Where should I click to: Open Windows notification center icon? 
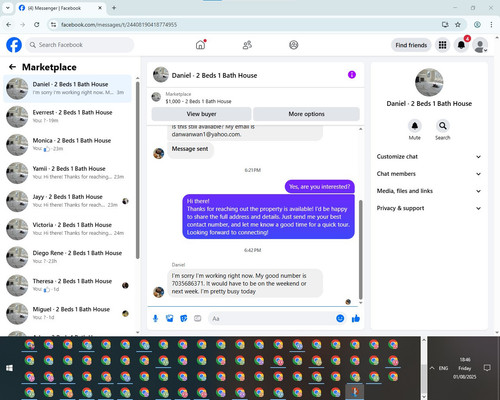[x=487, y=368]
